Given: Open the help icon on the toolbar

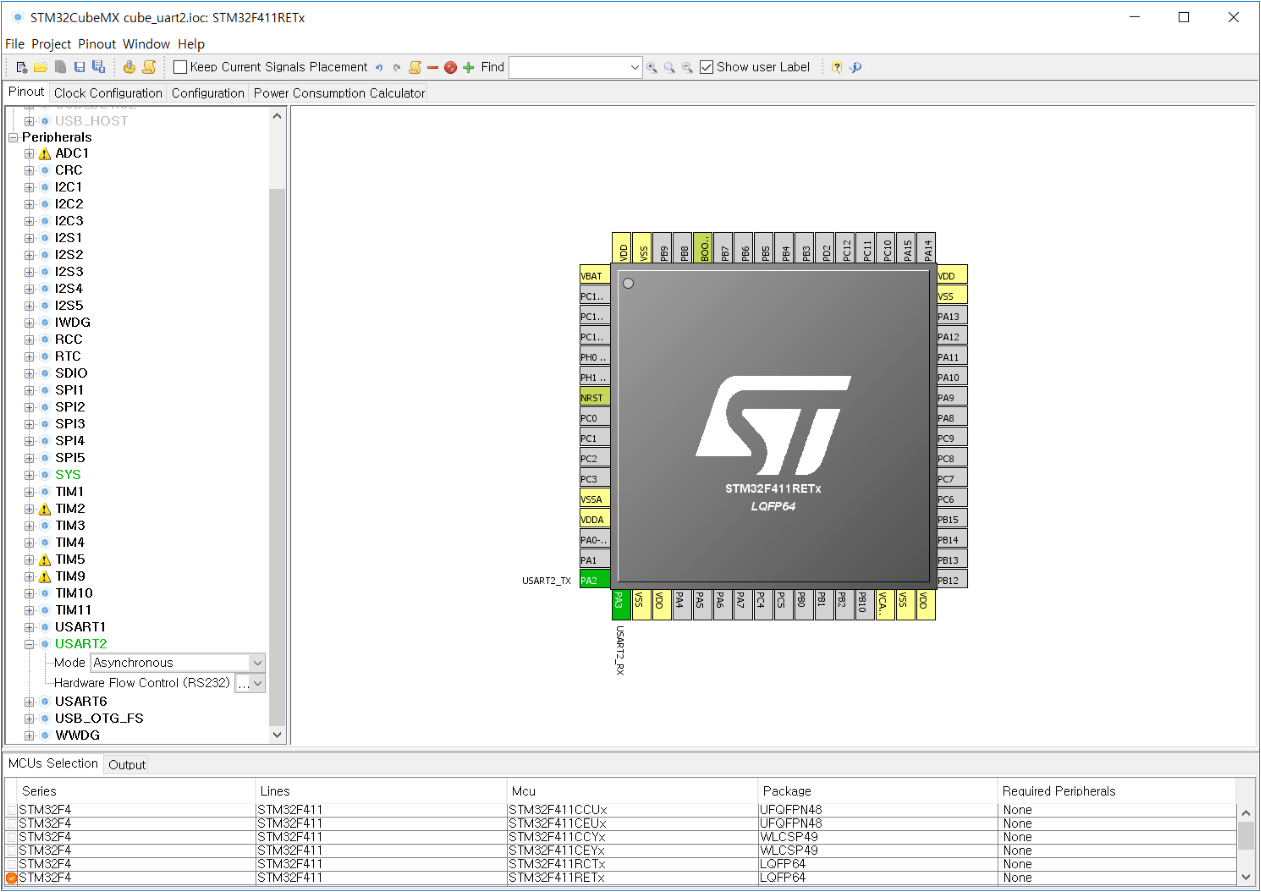Looking at the screenshot, I should pos(838,67).
